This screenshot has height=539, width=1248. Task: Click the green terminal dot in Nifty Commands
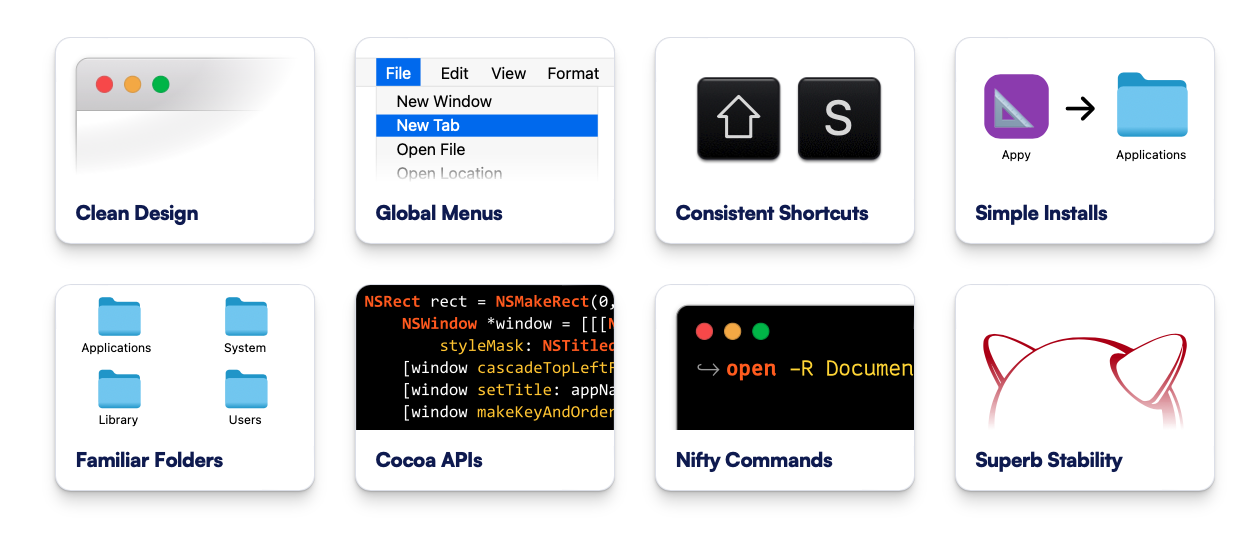[x=760, y=331]
